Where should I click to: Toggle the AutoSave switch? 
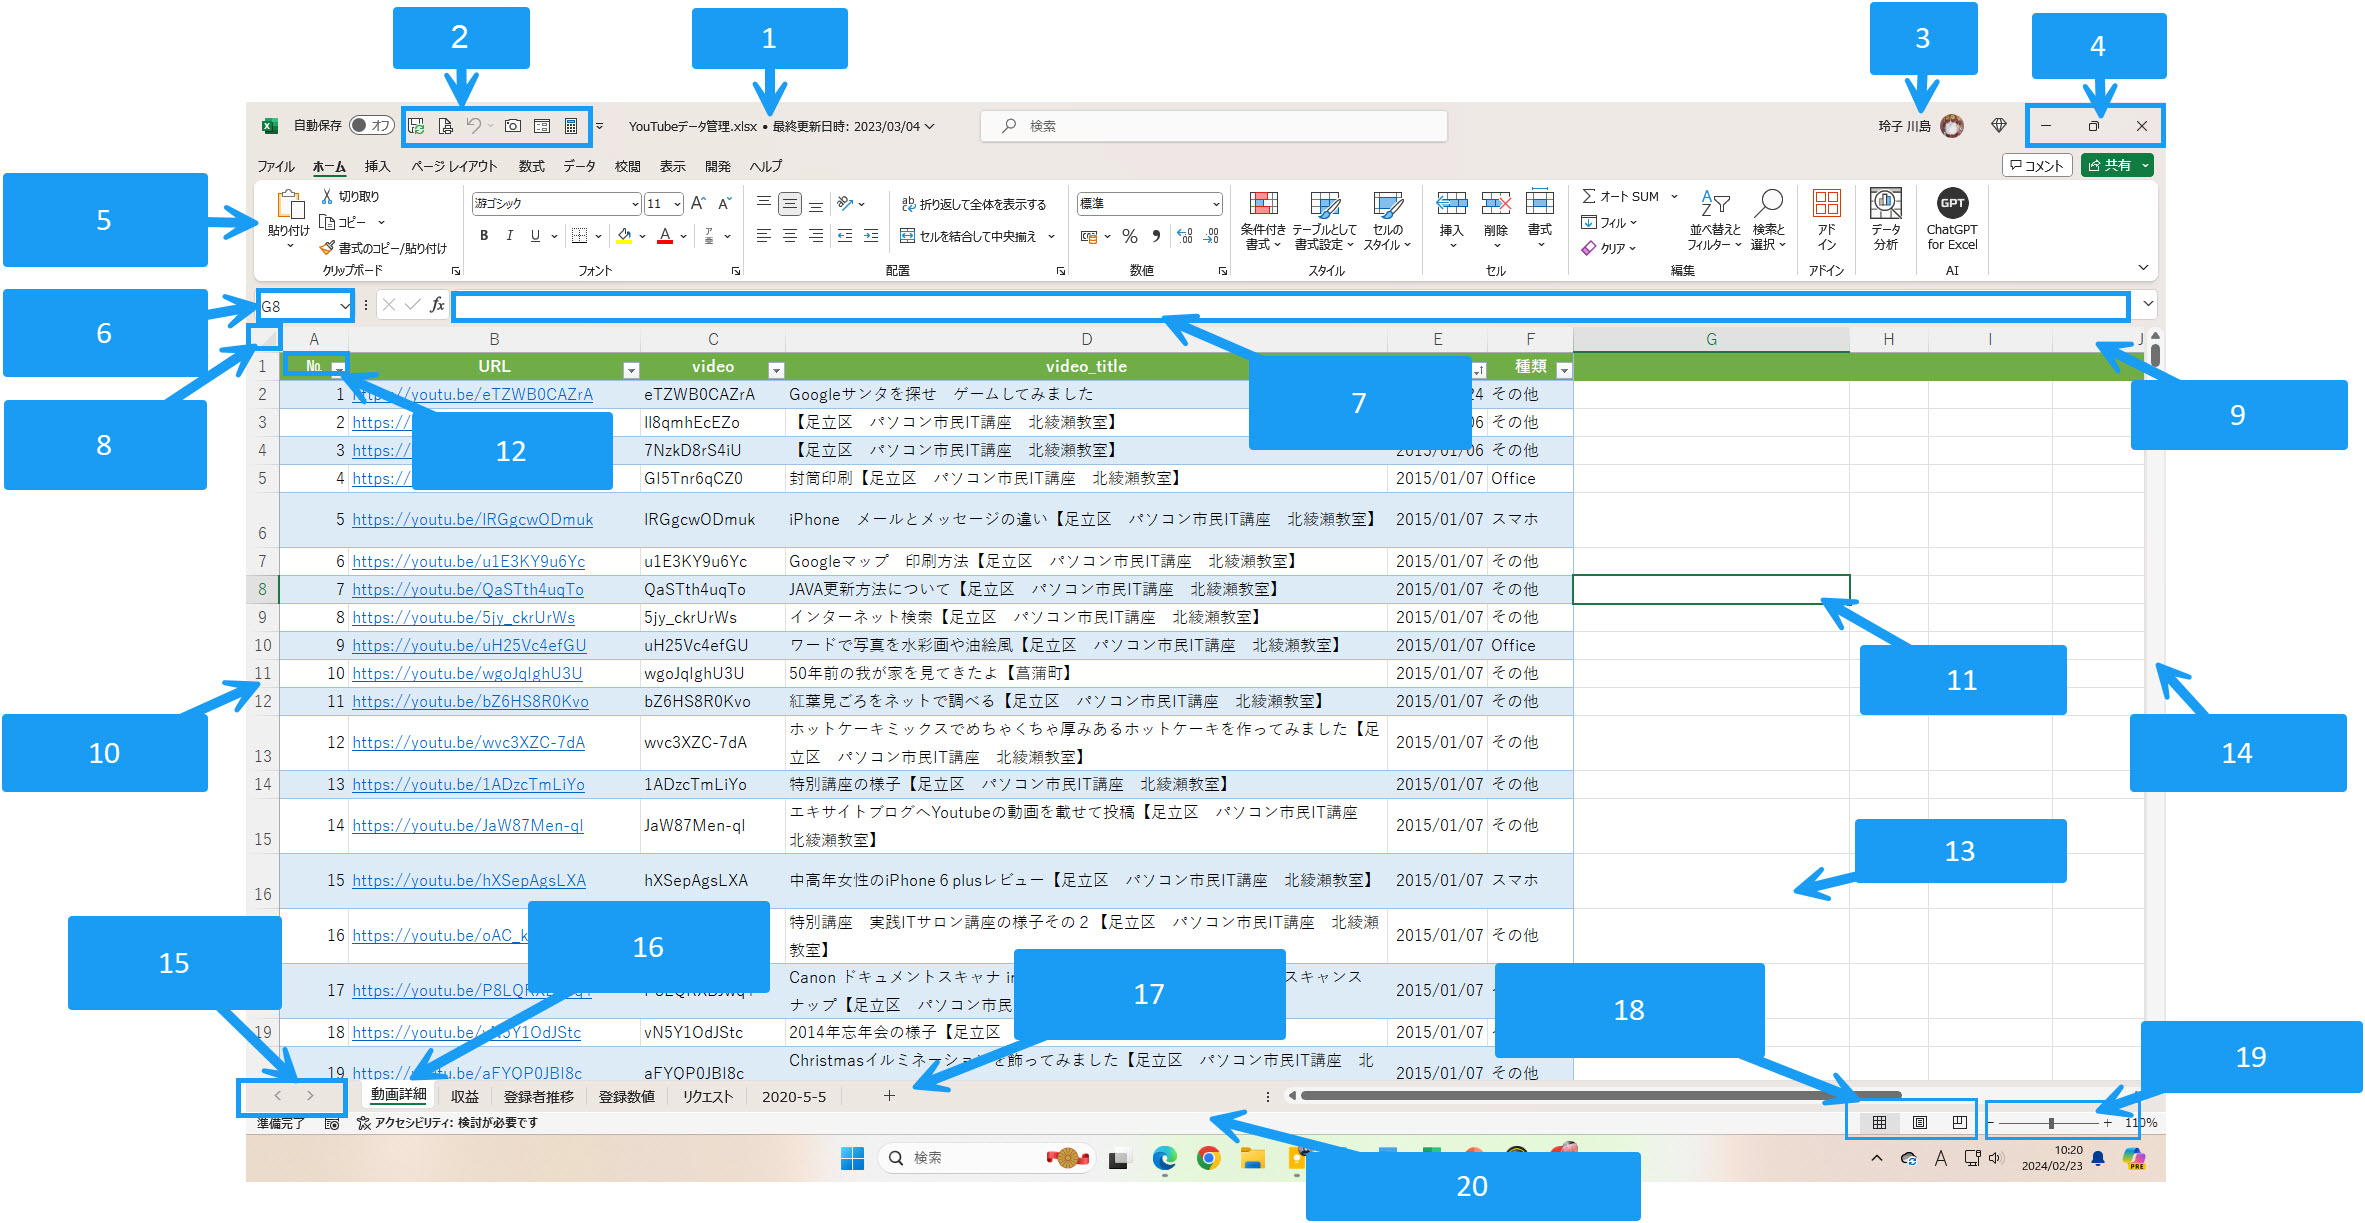click(371, 126)
